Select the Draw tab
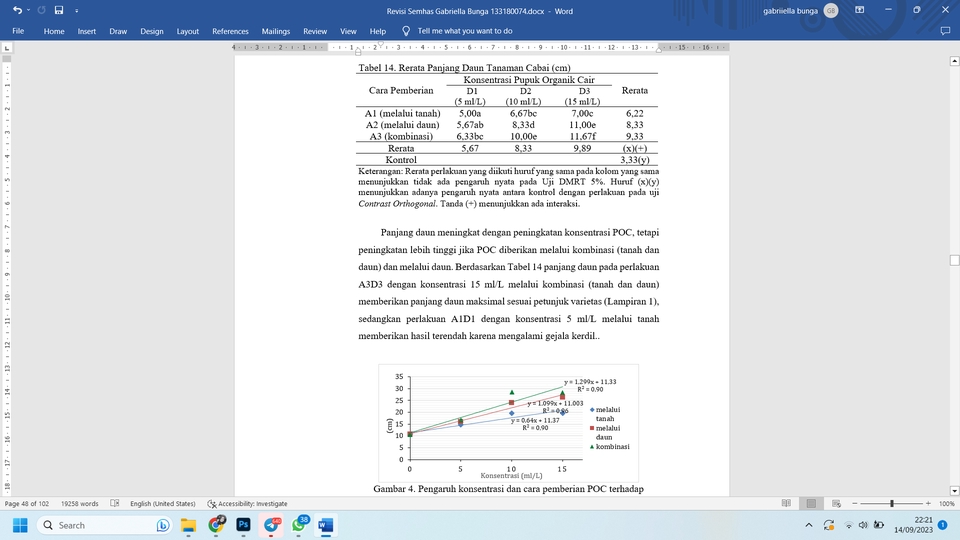 118,31
